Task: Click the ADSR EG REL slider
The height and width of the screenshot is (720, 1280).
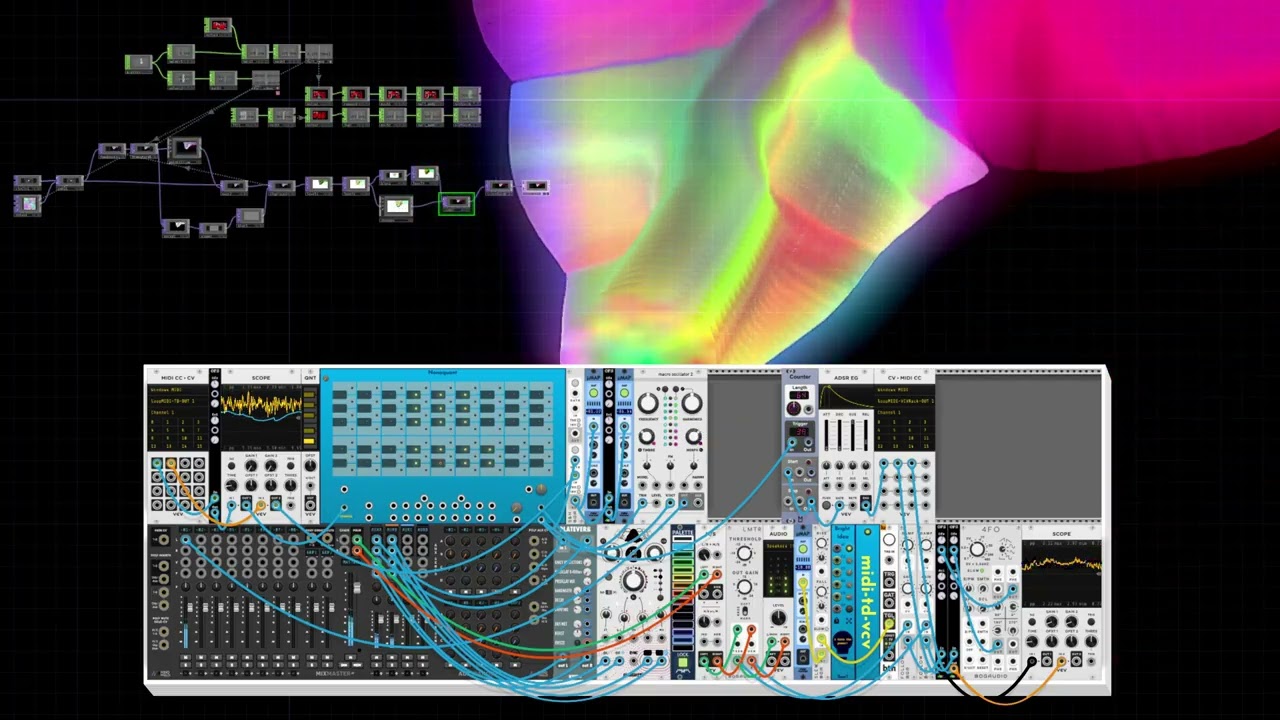Action: [x=866, y=434]
